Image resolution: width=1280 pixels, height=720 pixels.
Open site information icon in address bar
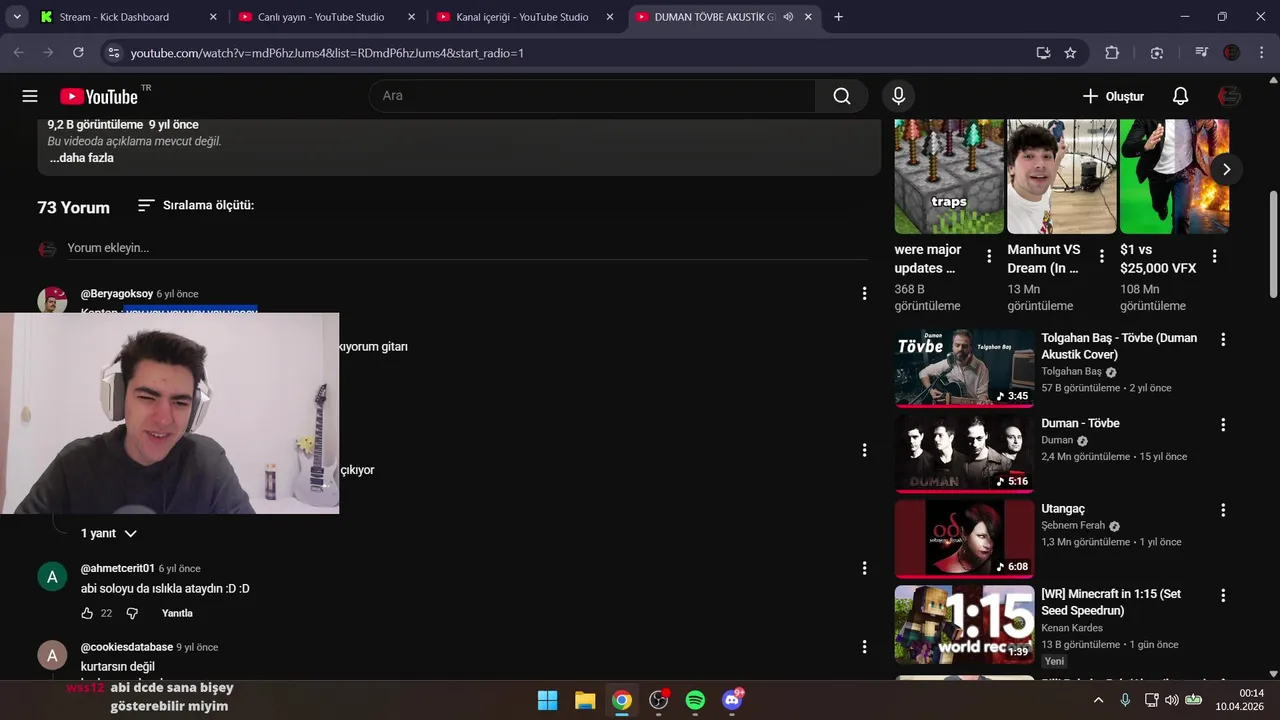point(113,53)
